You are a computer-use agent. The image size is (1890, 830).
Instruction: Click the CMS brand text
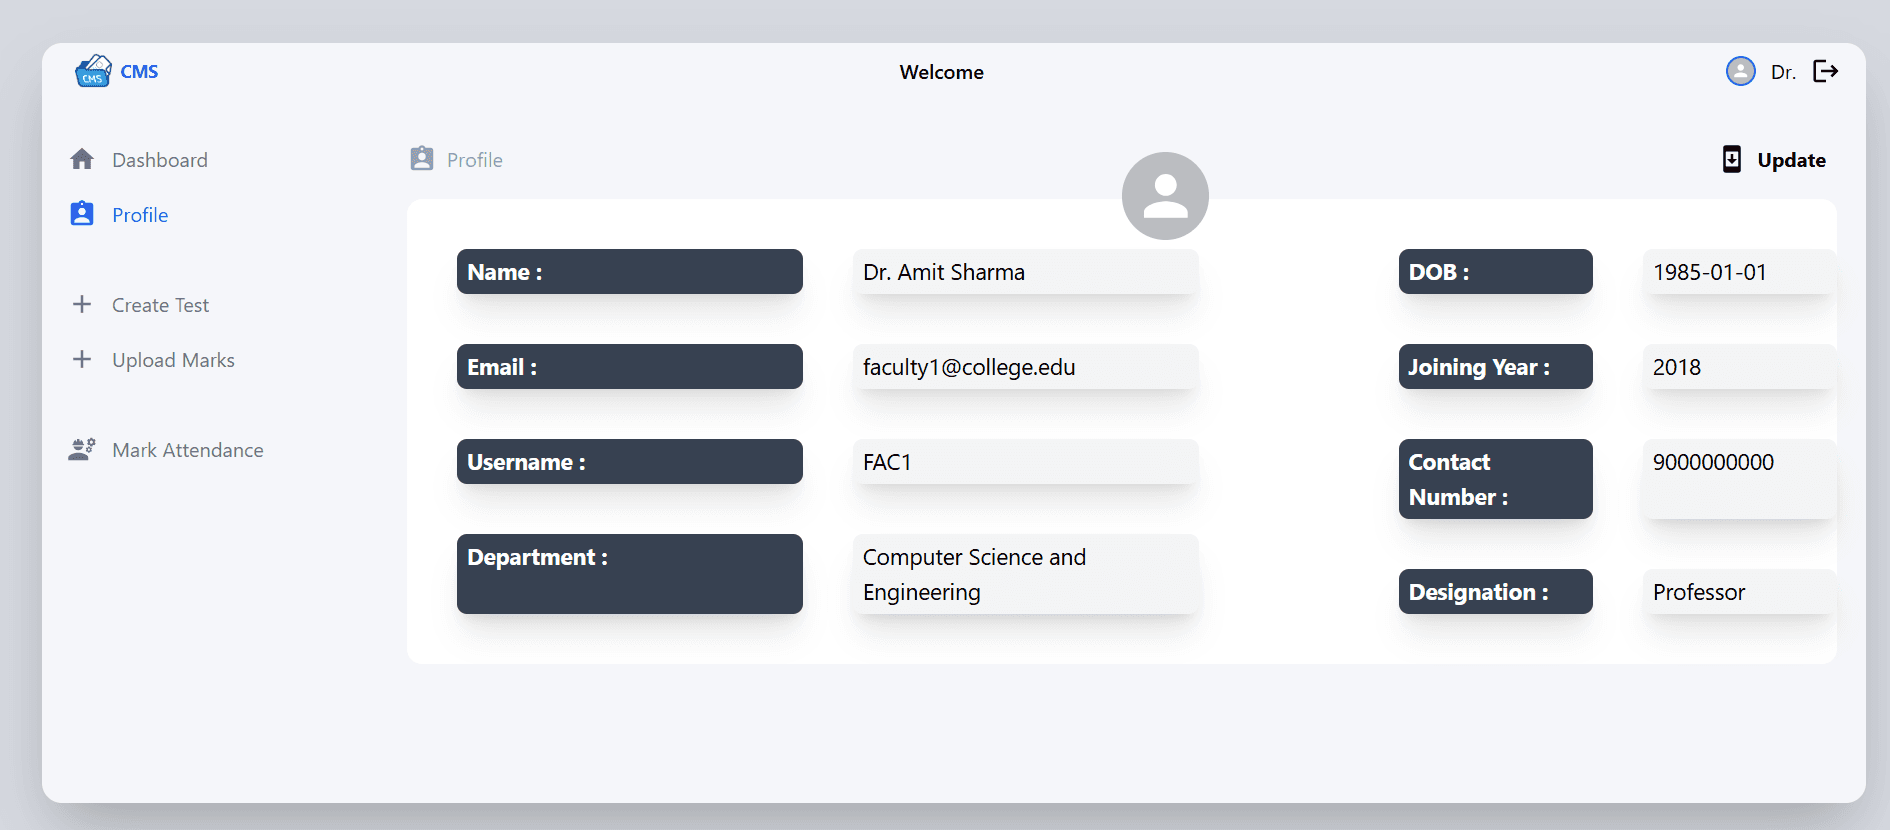point(139,72)
